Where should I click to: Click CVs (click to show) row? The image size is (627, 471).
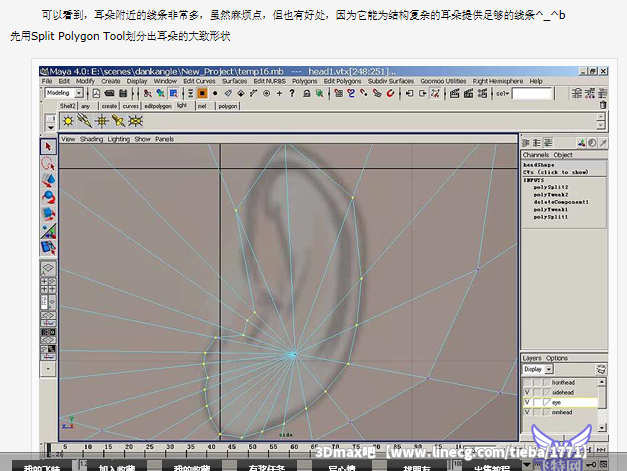coord(555,172)
